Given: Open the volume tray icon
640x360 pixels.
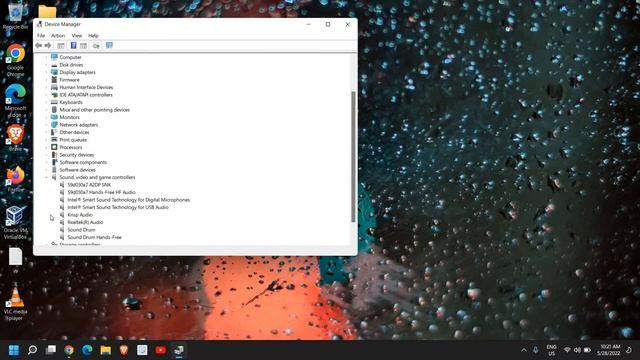Looking at the screenshot, I should click(x=577, y=350).
